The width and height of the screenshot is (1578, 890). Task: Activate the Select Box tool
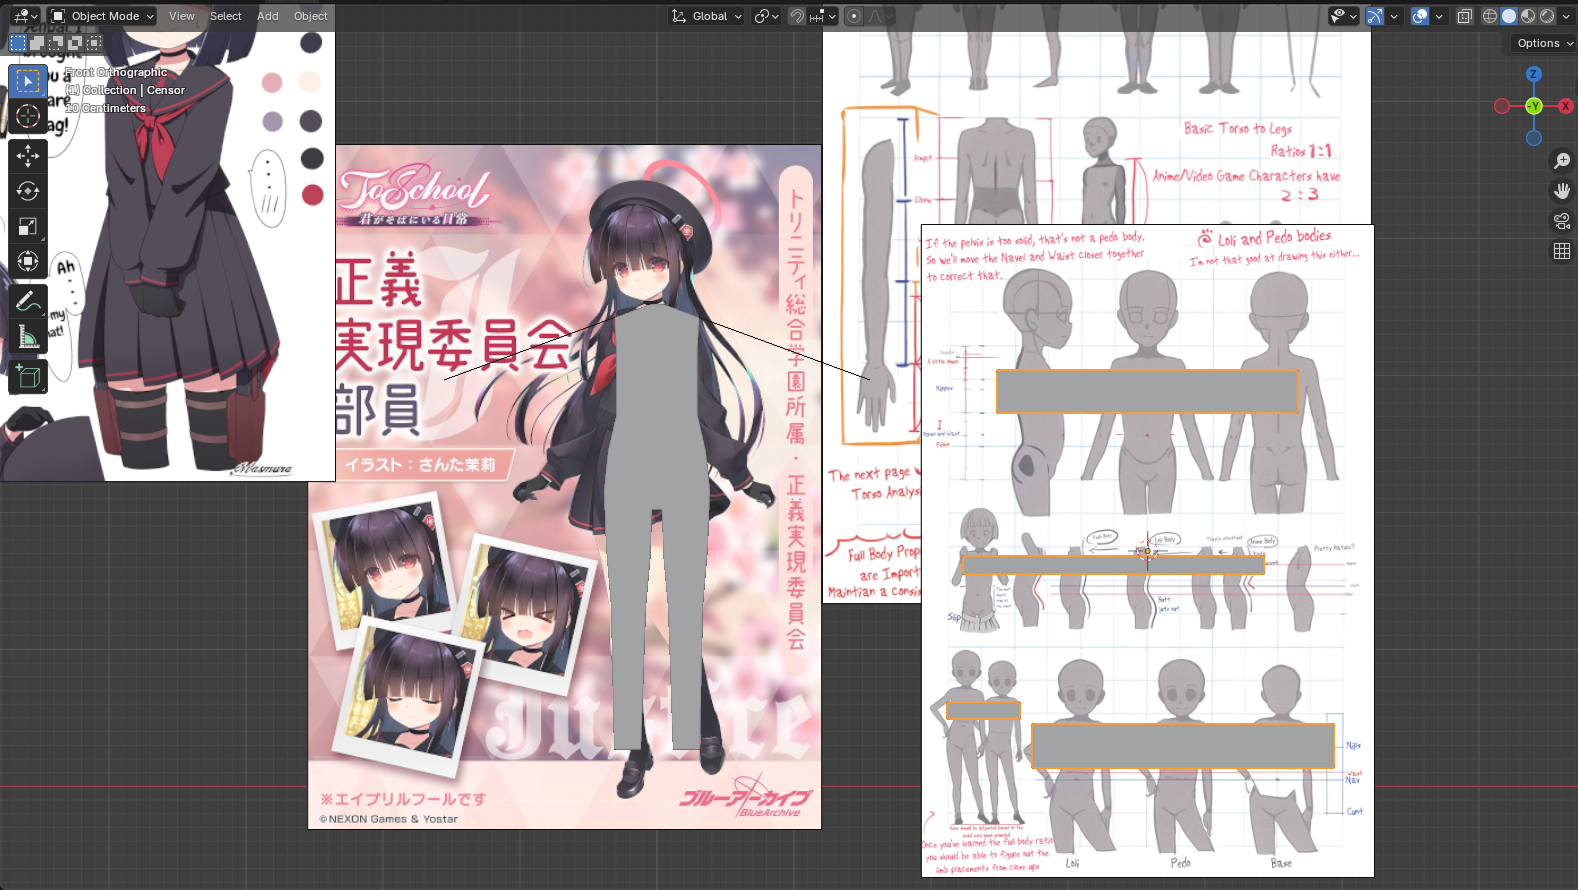tap(28, 81)
